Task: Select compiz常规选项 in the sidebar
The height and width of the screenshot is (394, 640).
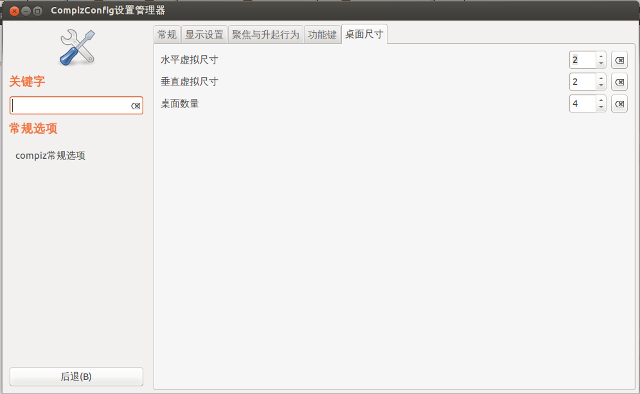Action: click(50, 156)
